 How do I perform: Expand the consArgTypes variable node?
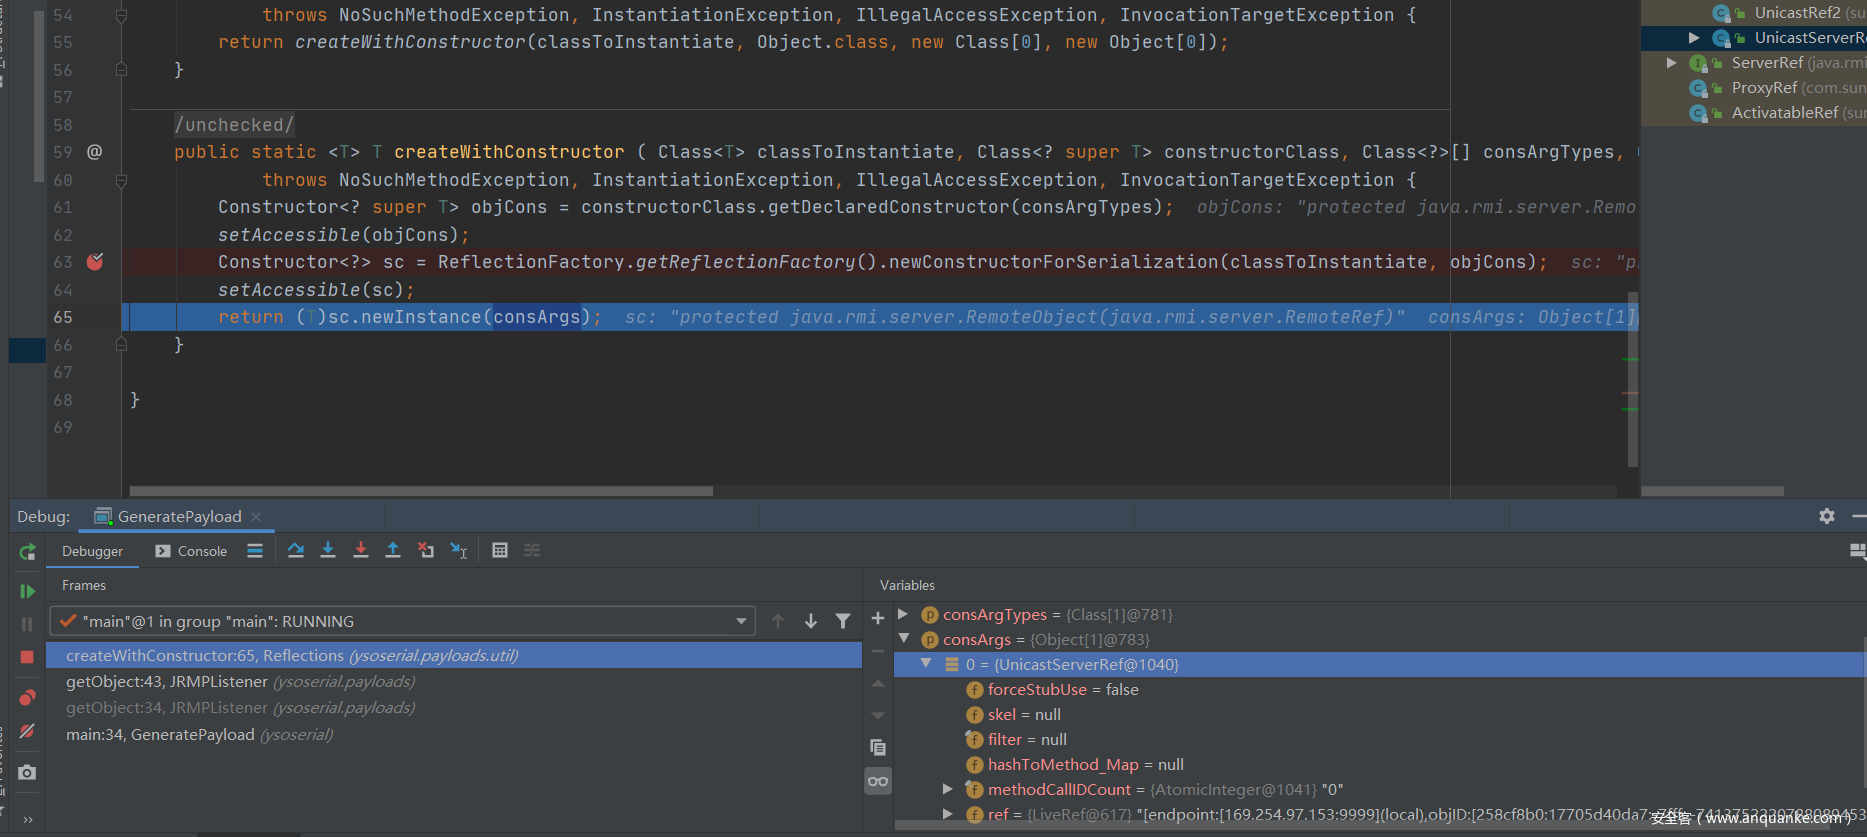(903, 614)
